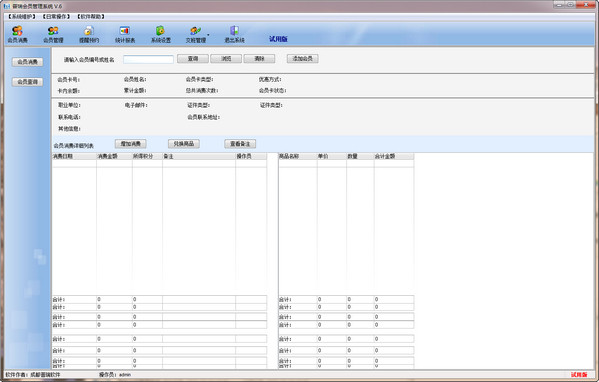The width and height of the screenshot is (599, 382).
Task: Expand the 交班管理 dropdown arrow
Action: pyautogui.click(x=208, y=35)
